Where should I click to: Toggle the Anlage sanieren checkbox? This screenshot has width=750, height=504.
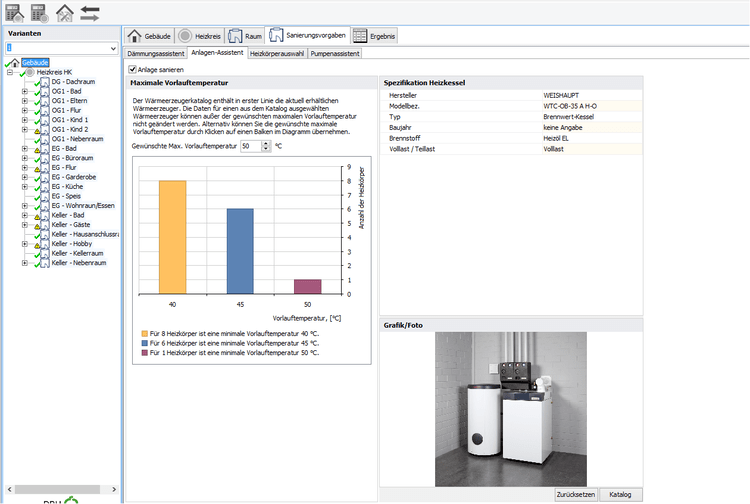[x=132, y=69]
